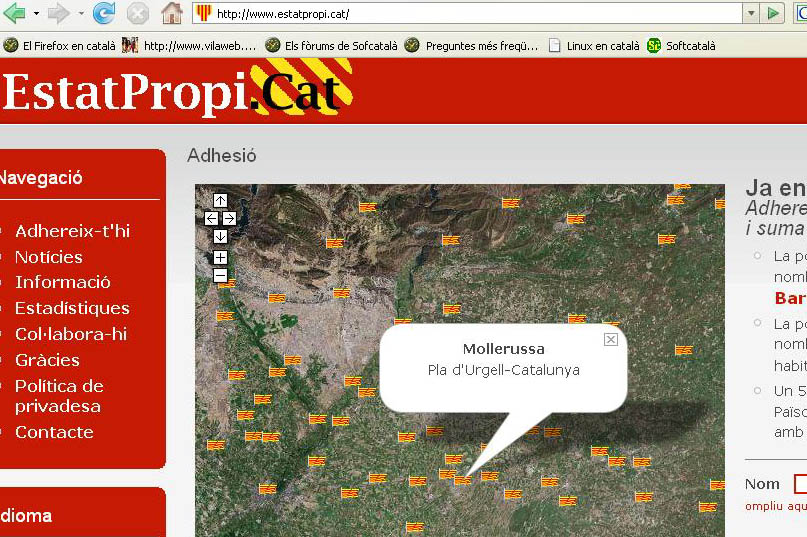Pan the map left with the arrow

(x=211, y=218)
